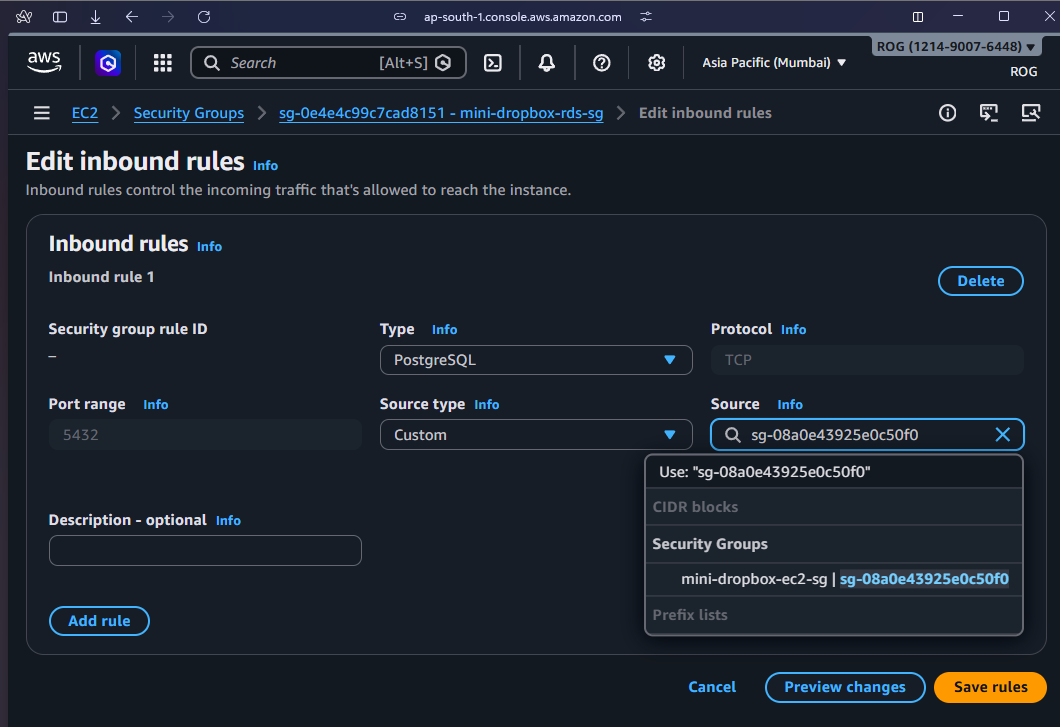Image resolution: width=1060 pixels, height=727 pixels.
Task: Open the AWS services grid menu
Action: point(163,63)
